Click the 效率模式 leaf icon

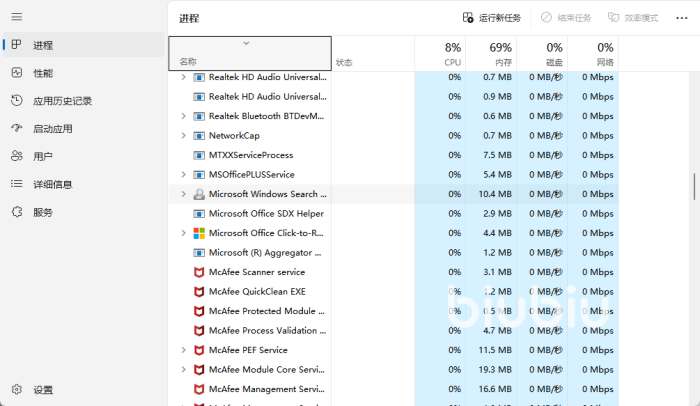point(613,17)
